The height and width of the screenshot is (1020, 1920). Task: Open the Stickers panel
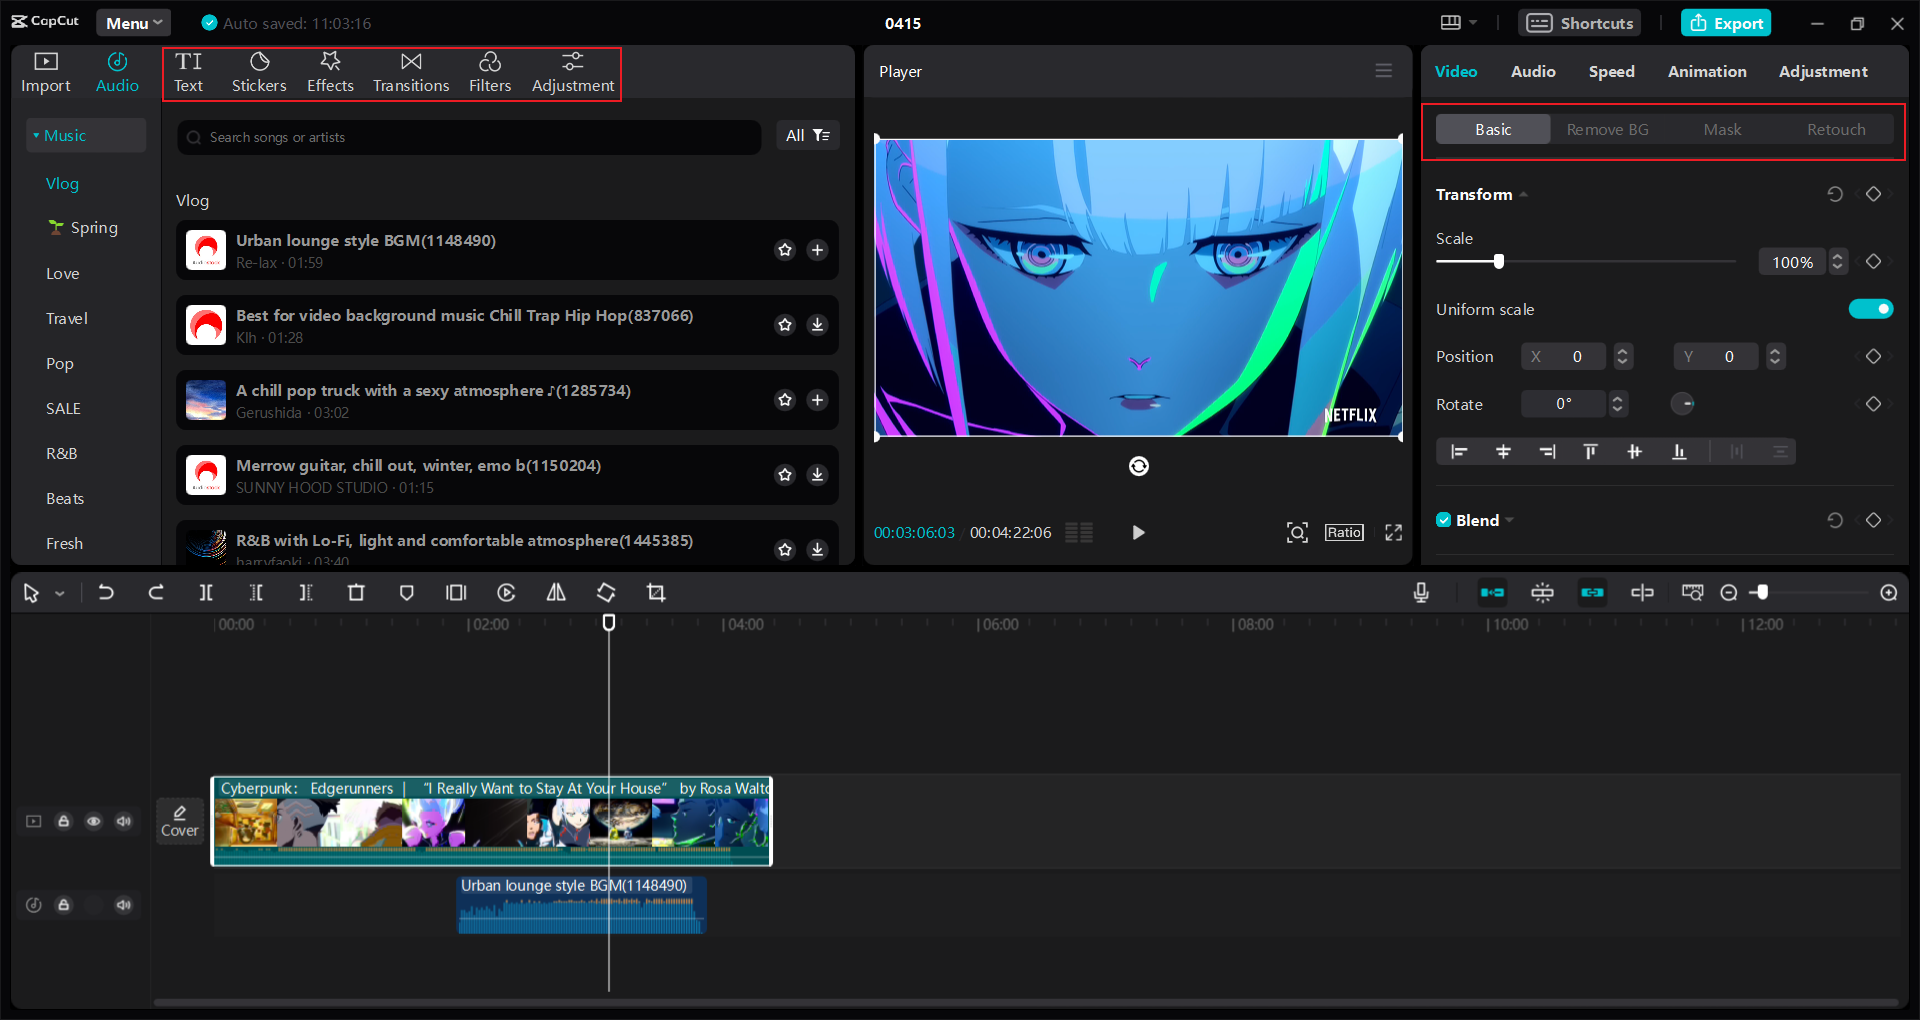click(259, 73)
